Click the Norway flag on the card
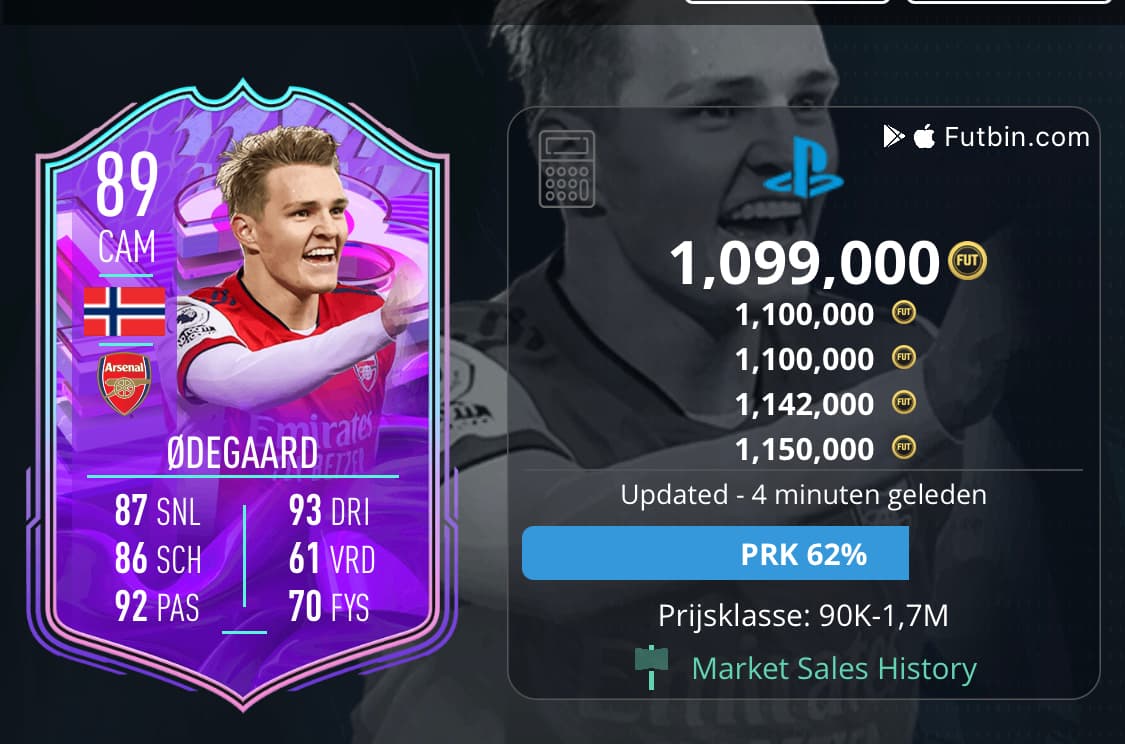Screen dimensions: 1125x744 pyautogui.click(x=124, y=312)
